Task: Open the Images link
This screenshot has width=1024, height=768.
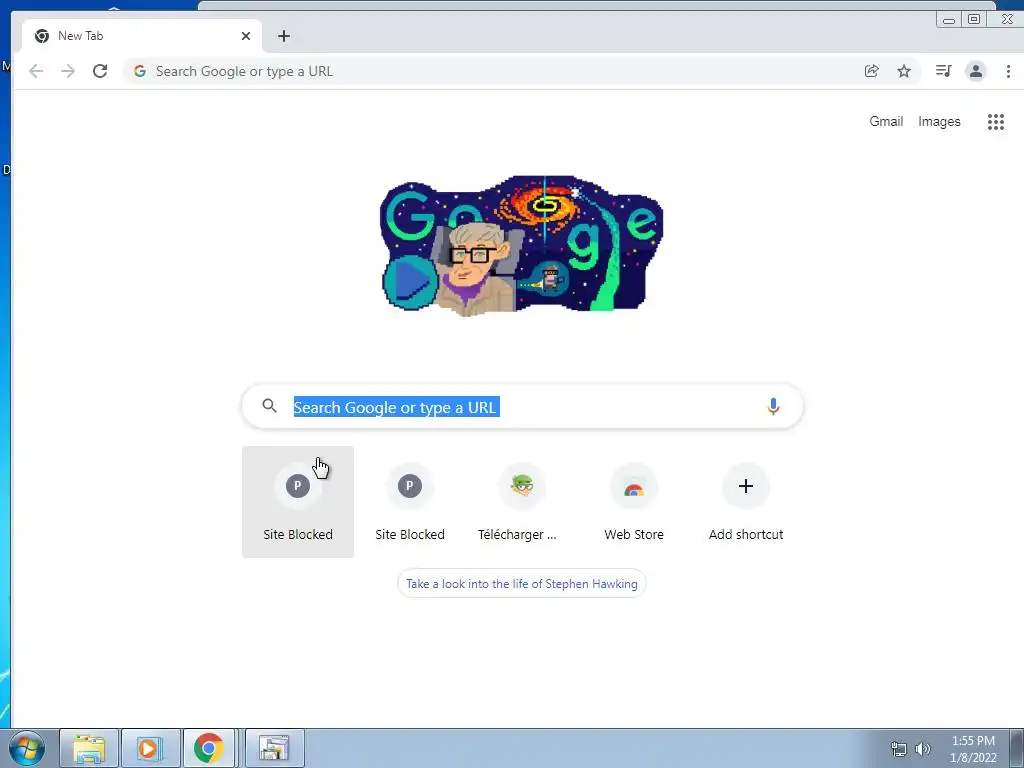Action: pyautogui.click(x=939, y=121)
